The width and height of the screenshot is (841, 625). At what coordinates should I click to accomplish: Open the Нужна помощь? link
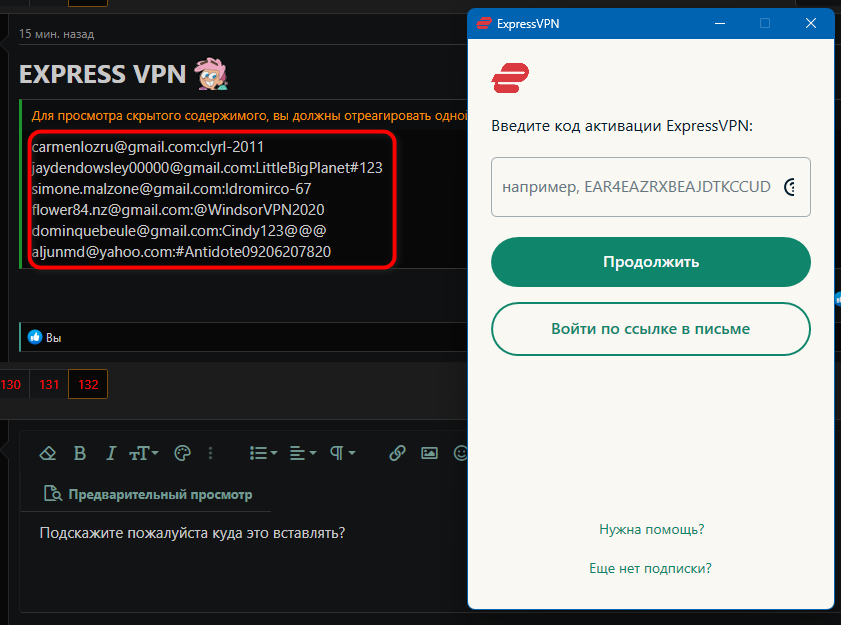651,530
